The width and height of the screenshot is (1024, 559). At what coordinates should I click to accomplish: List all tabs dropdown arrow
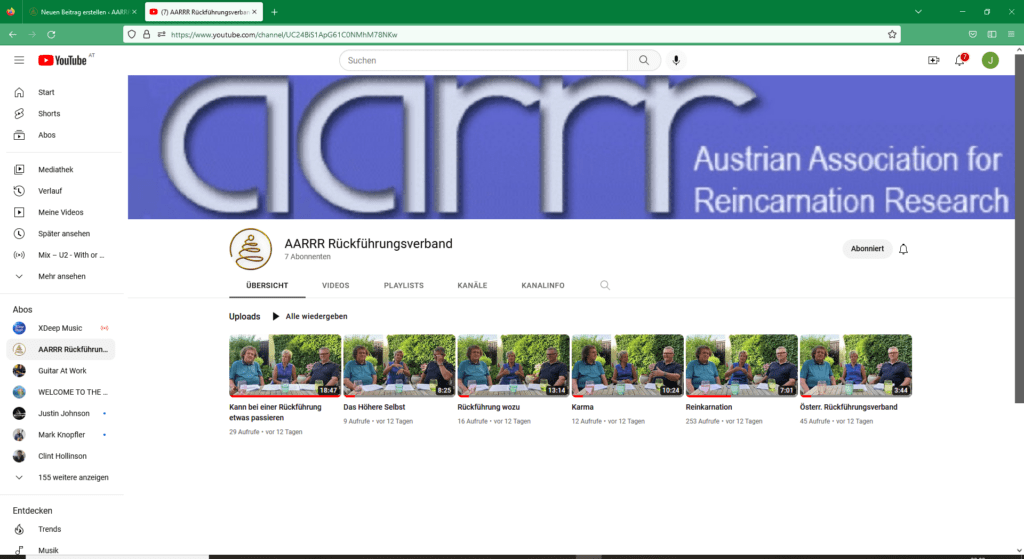click(918, 12)
